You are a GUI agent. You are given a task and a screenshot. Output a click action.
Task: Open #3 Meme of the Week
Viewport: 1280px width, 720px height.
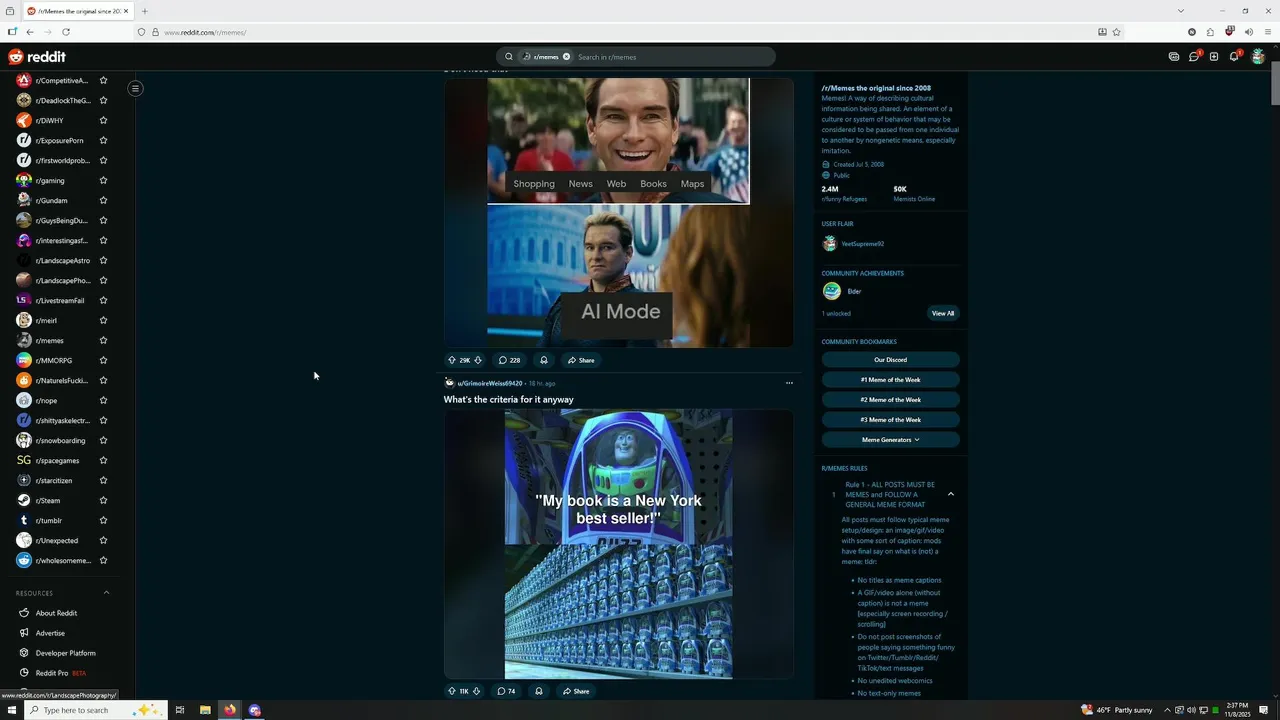pyautogui.click(x=890, y=420)
